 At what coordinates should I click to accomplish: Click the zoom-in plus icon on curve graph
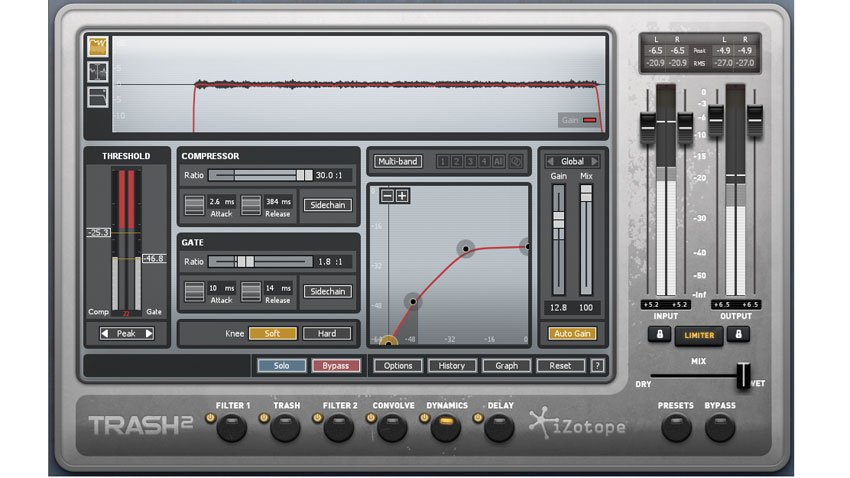click(402, 196)
